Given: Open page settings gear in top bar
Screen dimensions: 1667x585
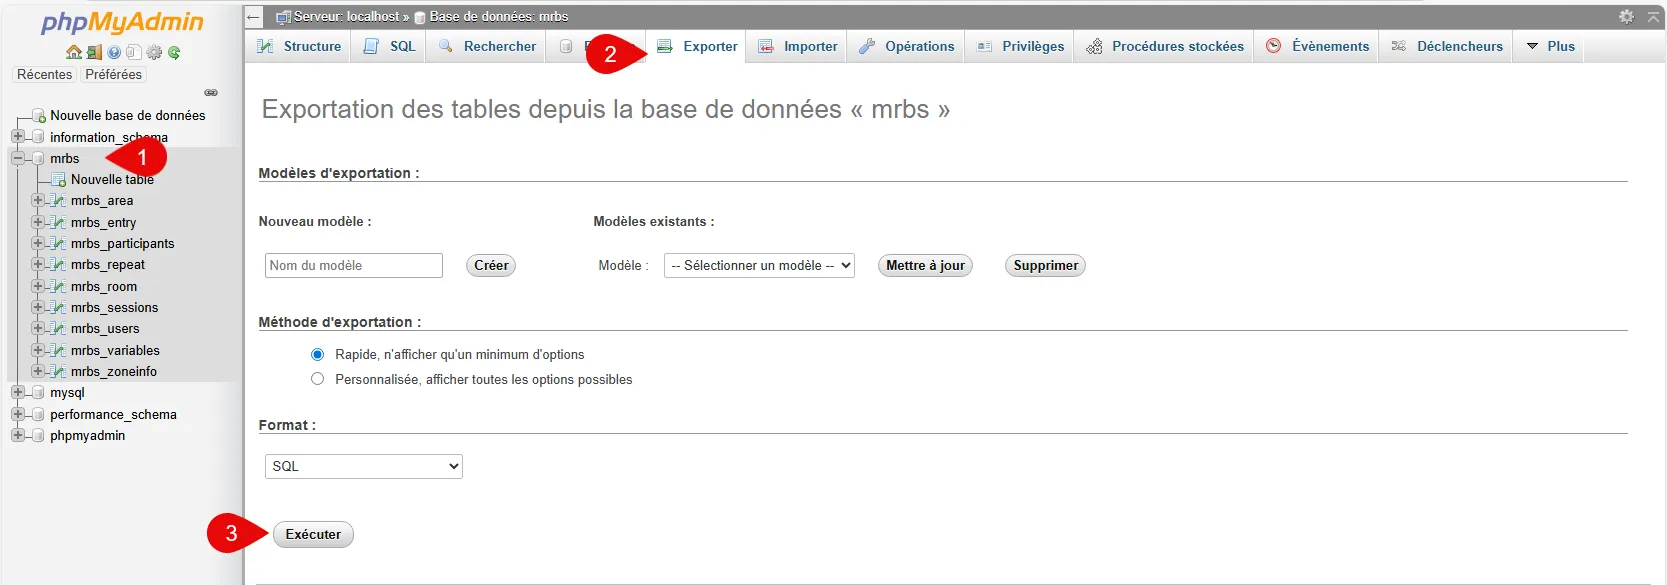Looking at the screenshot, I should 1626,16.
